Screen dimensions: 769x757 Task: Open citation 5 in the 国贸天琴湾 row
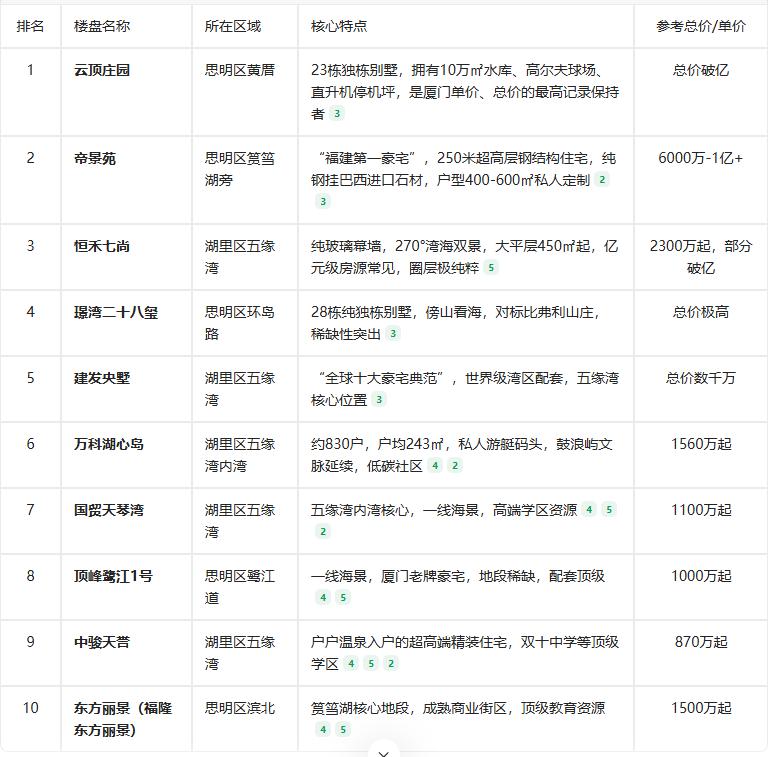609,510
